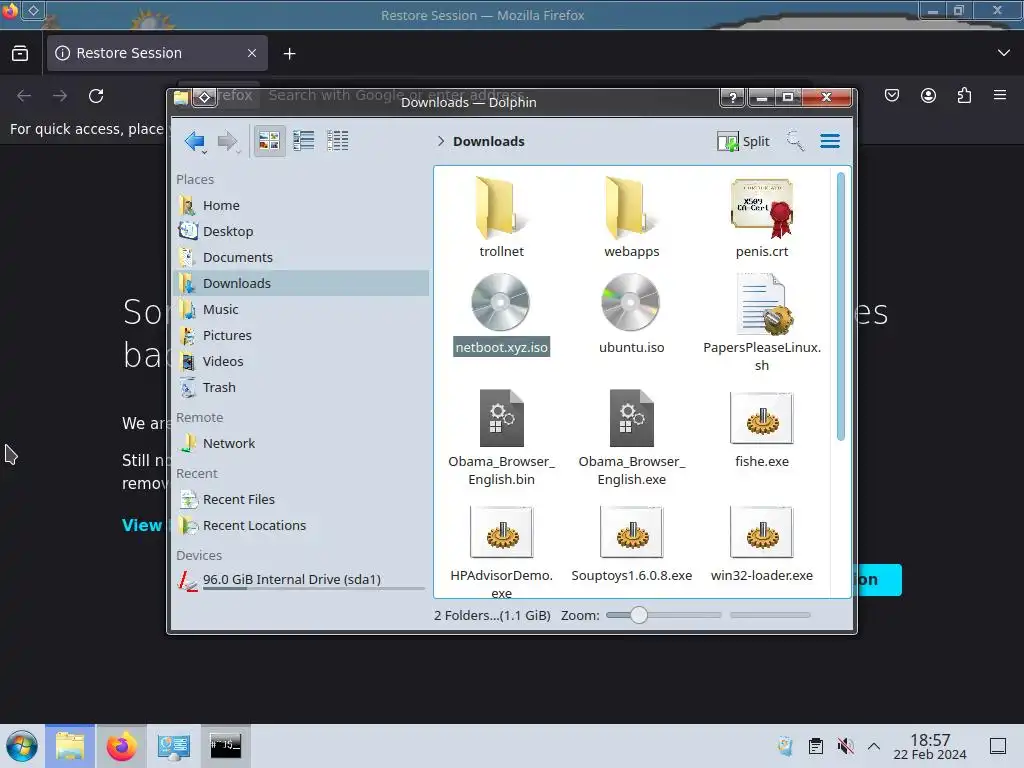
Task: Select the netboot.xyz.iso disc icon
Action: pyautogui.click(x=500, y=302)
